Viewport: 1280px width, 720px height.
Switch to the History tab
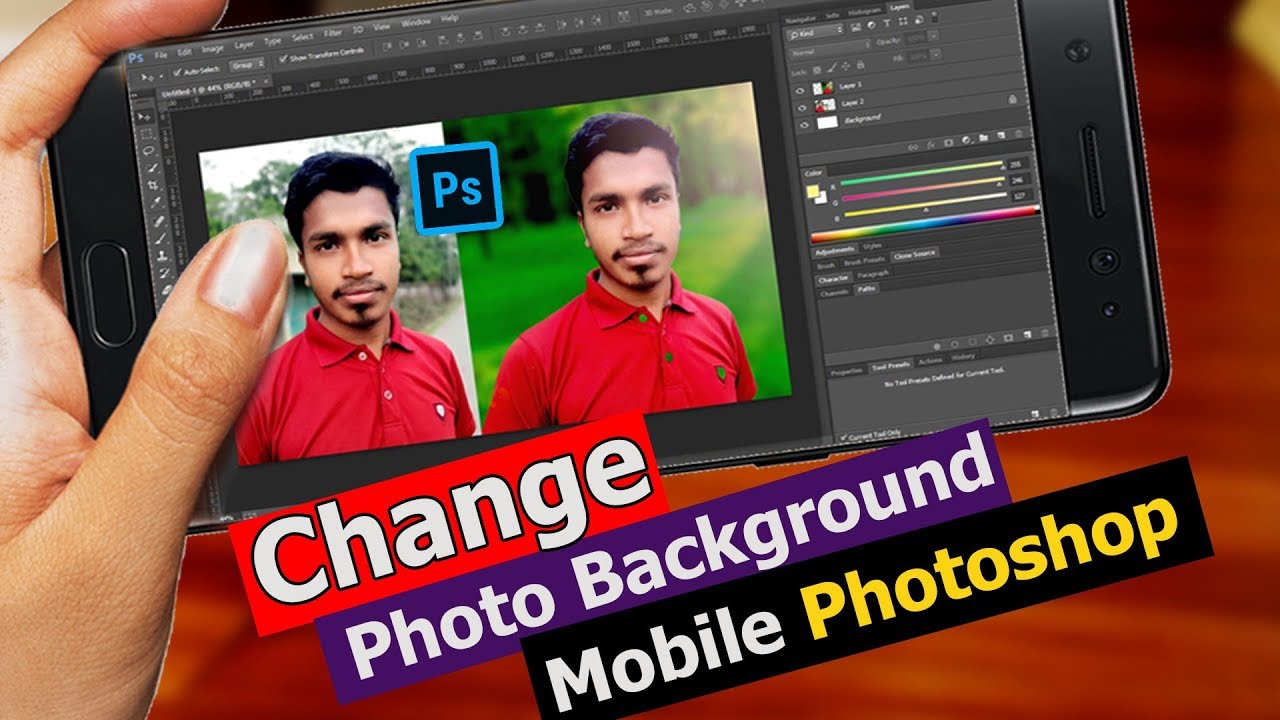(962, 357)
